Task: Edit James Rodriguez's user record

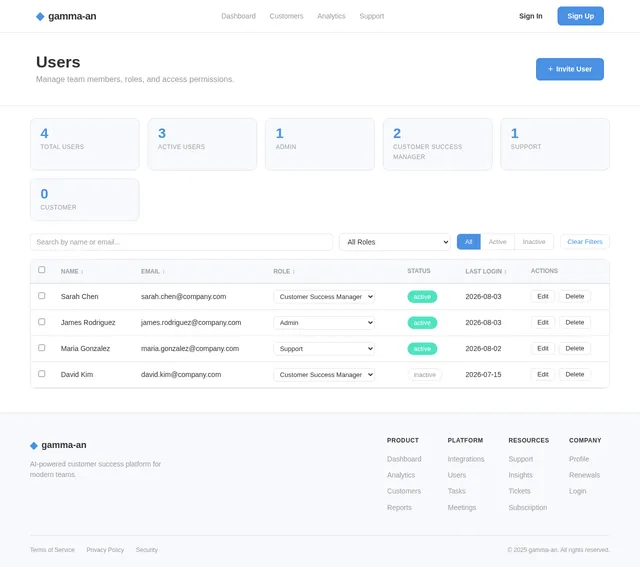Action: [x=543, y=322]
